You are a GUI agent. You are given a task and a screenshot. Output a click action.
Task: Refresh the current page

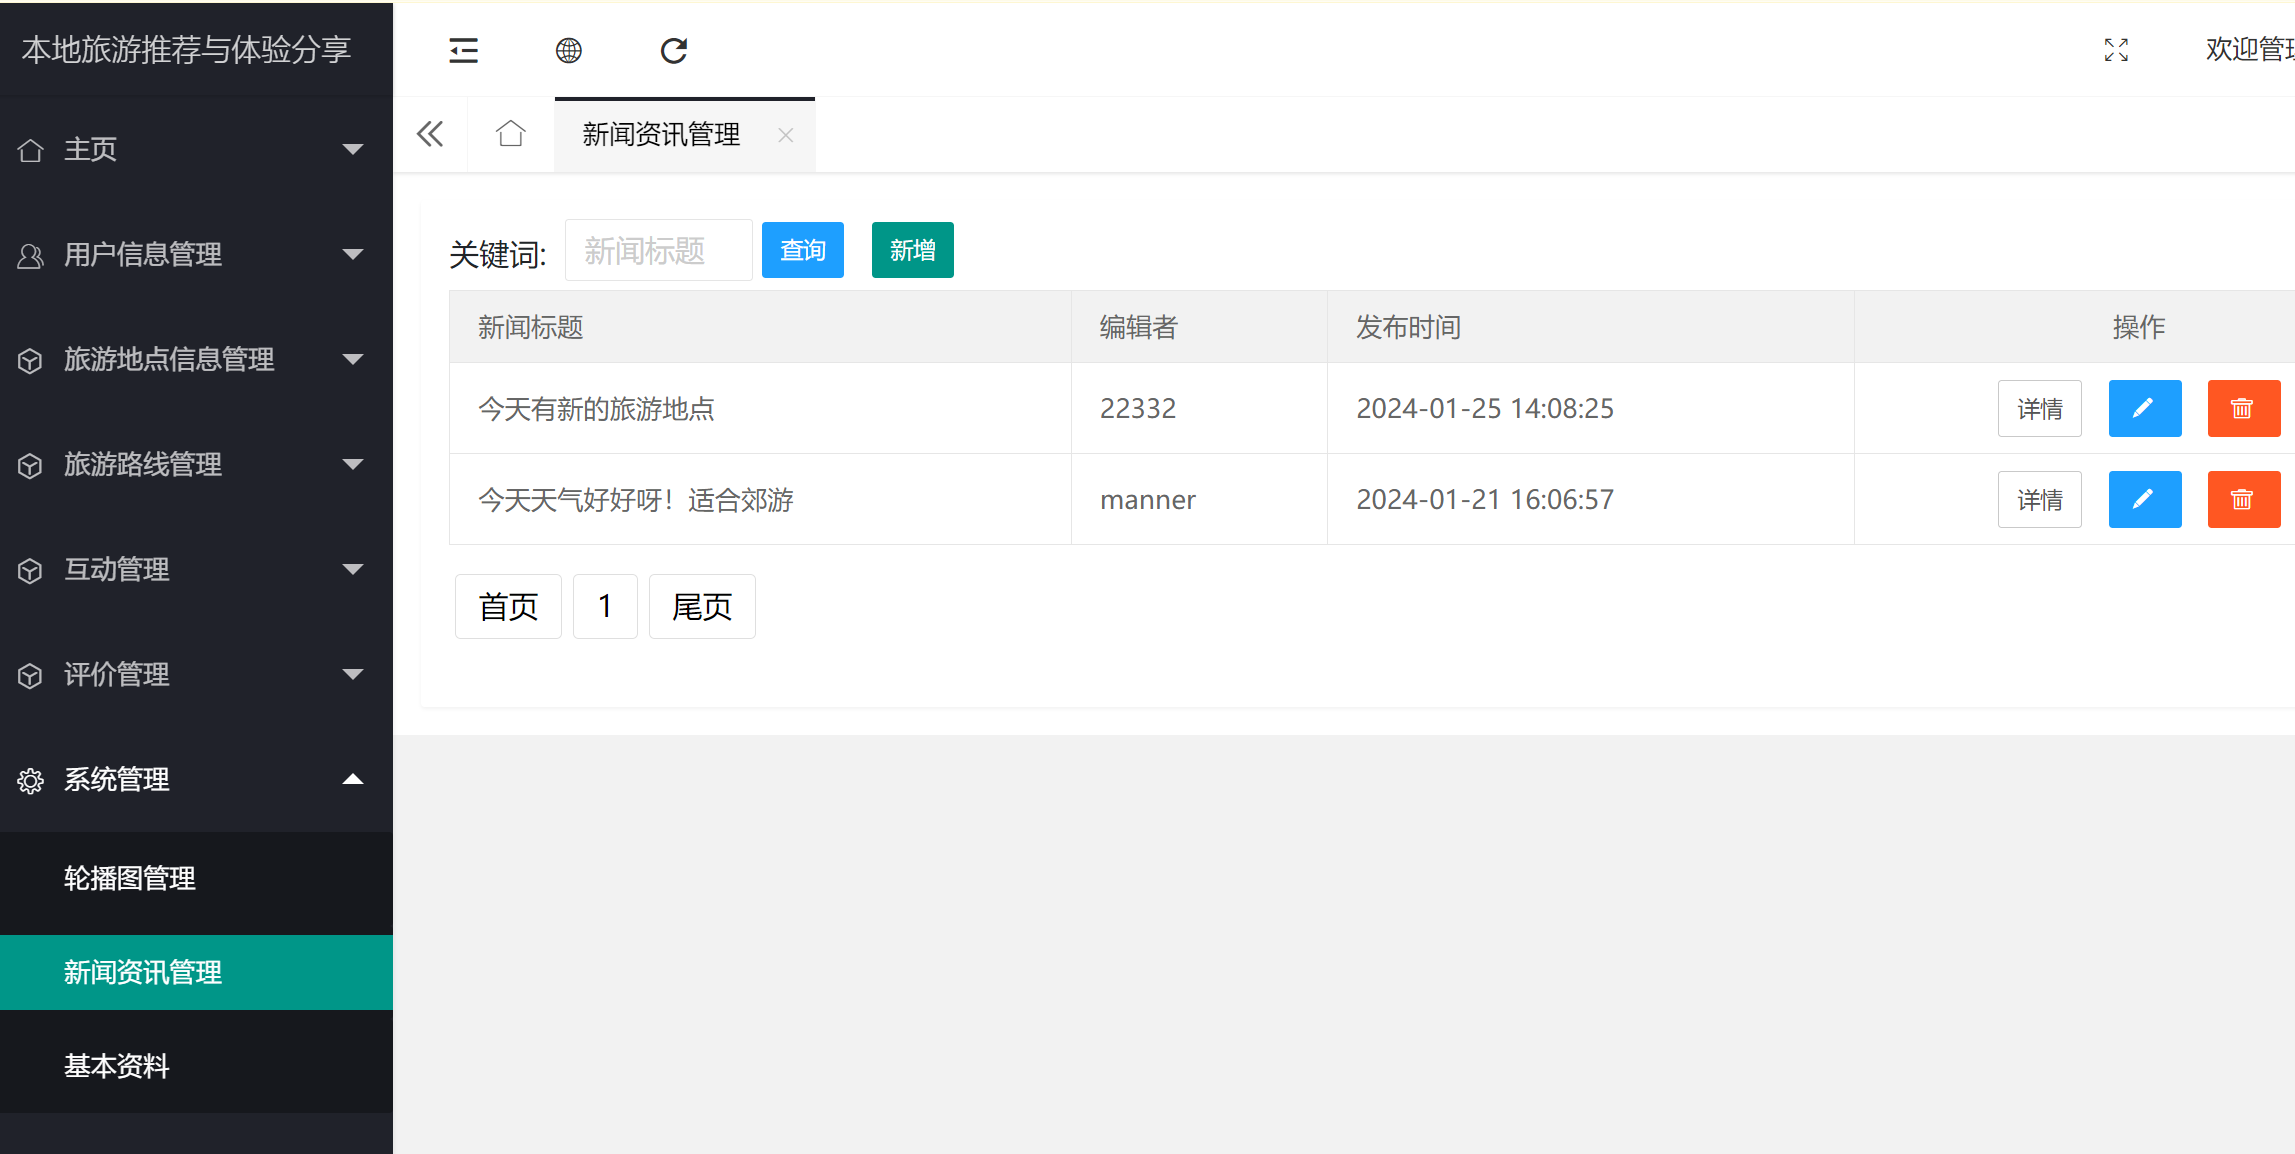(673, 49)
